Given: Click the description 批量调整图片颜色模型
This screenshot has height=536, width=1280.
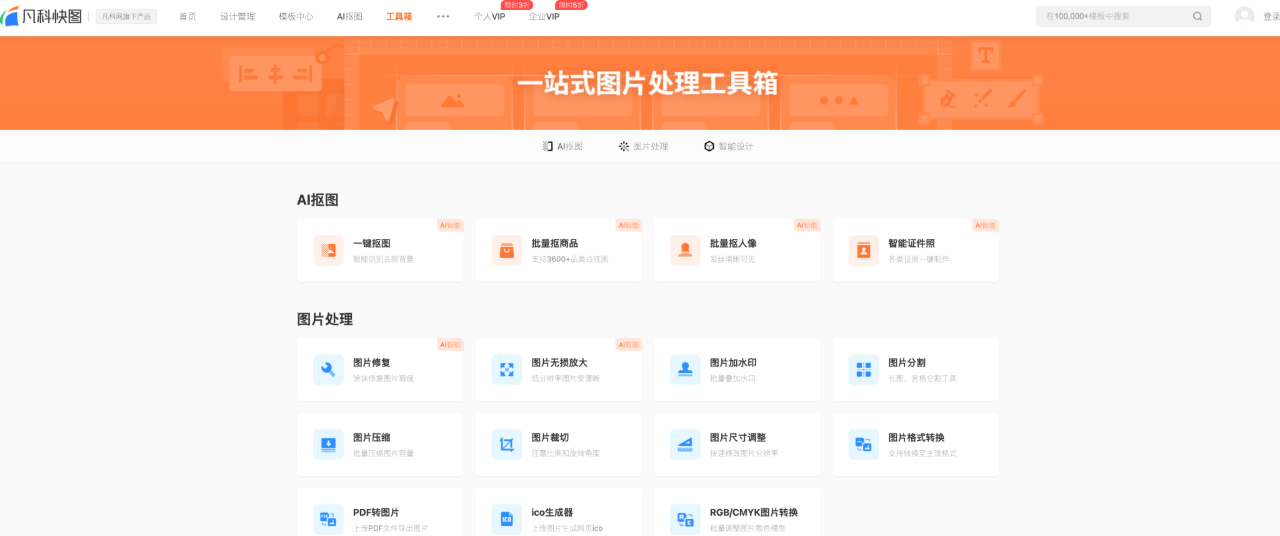Looking at the screenshot, I should pos(748,528).
